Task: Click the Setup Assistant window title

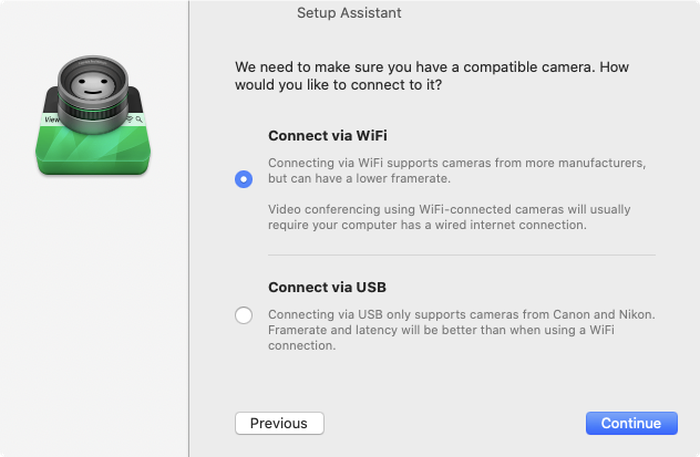Action: point(349,13)
